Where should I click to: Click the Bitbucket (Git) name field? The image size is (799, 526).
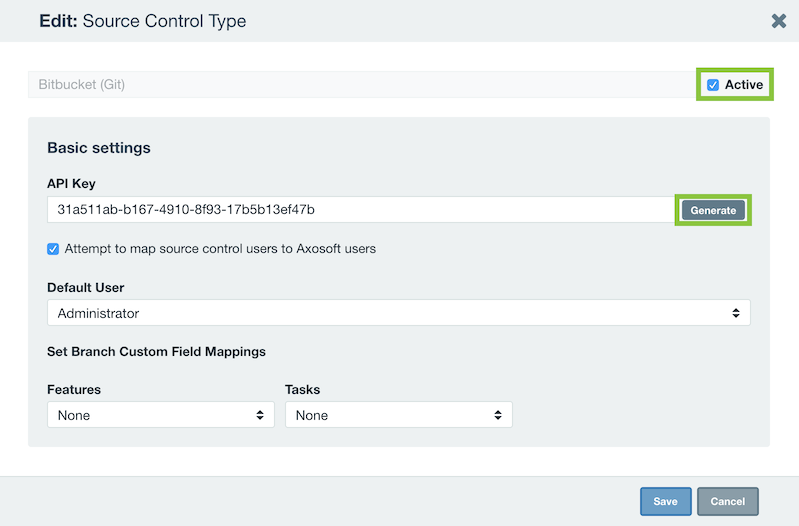tap(362, 84)
